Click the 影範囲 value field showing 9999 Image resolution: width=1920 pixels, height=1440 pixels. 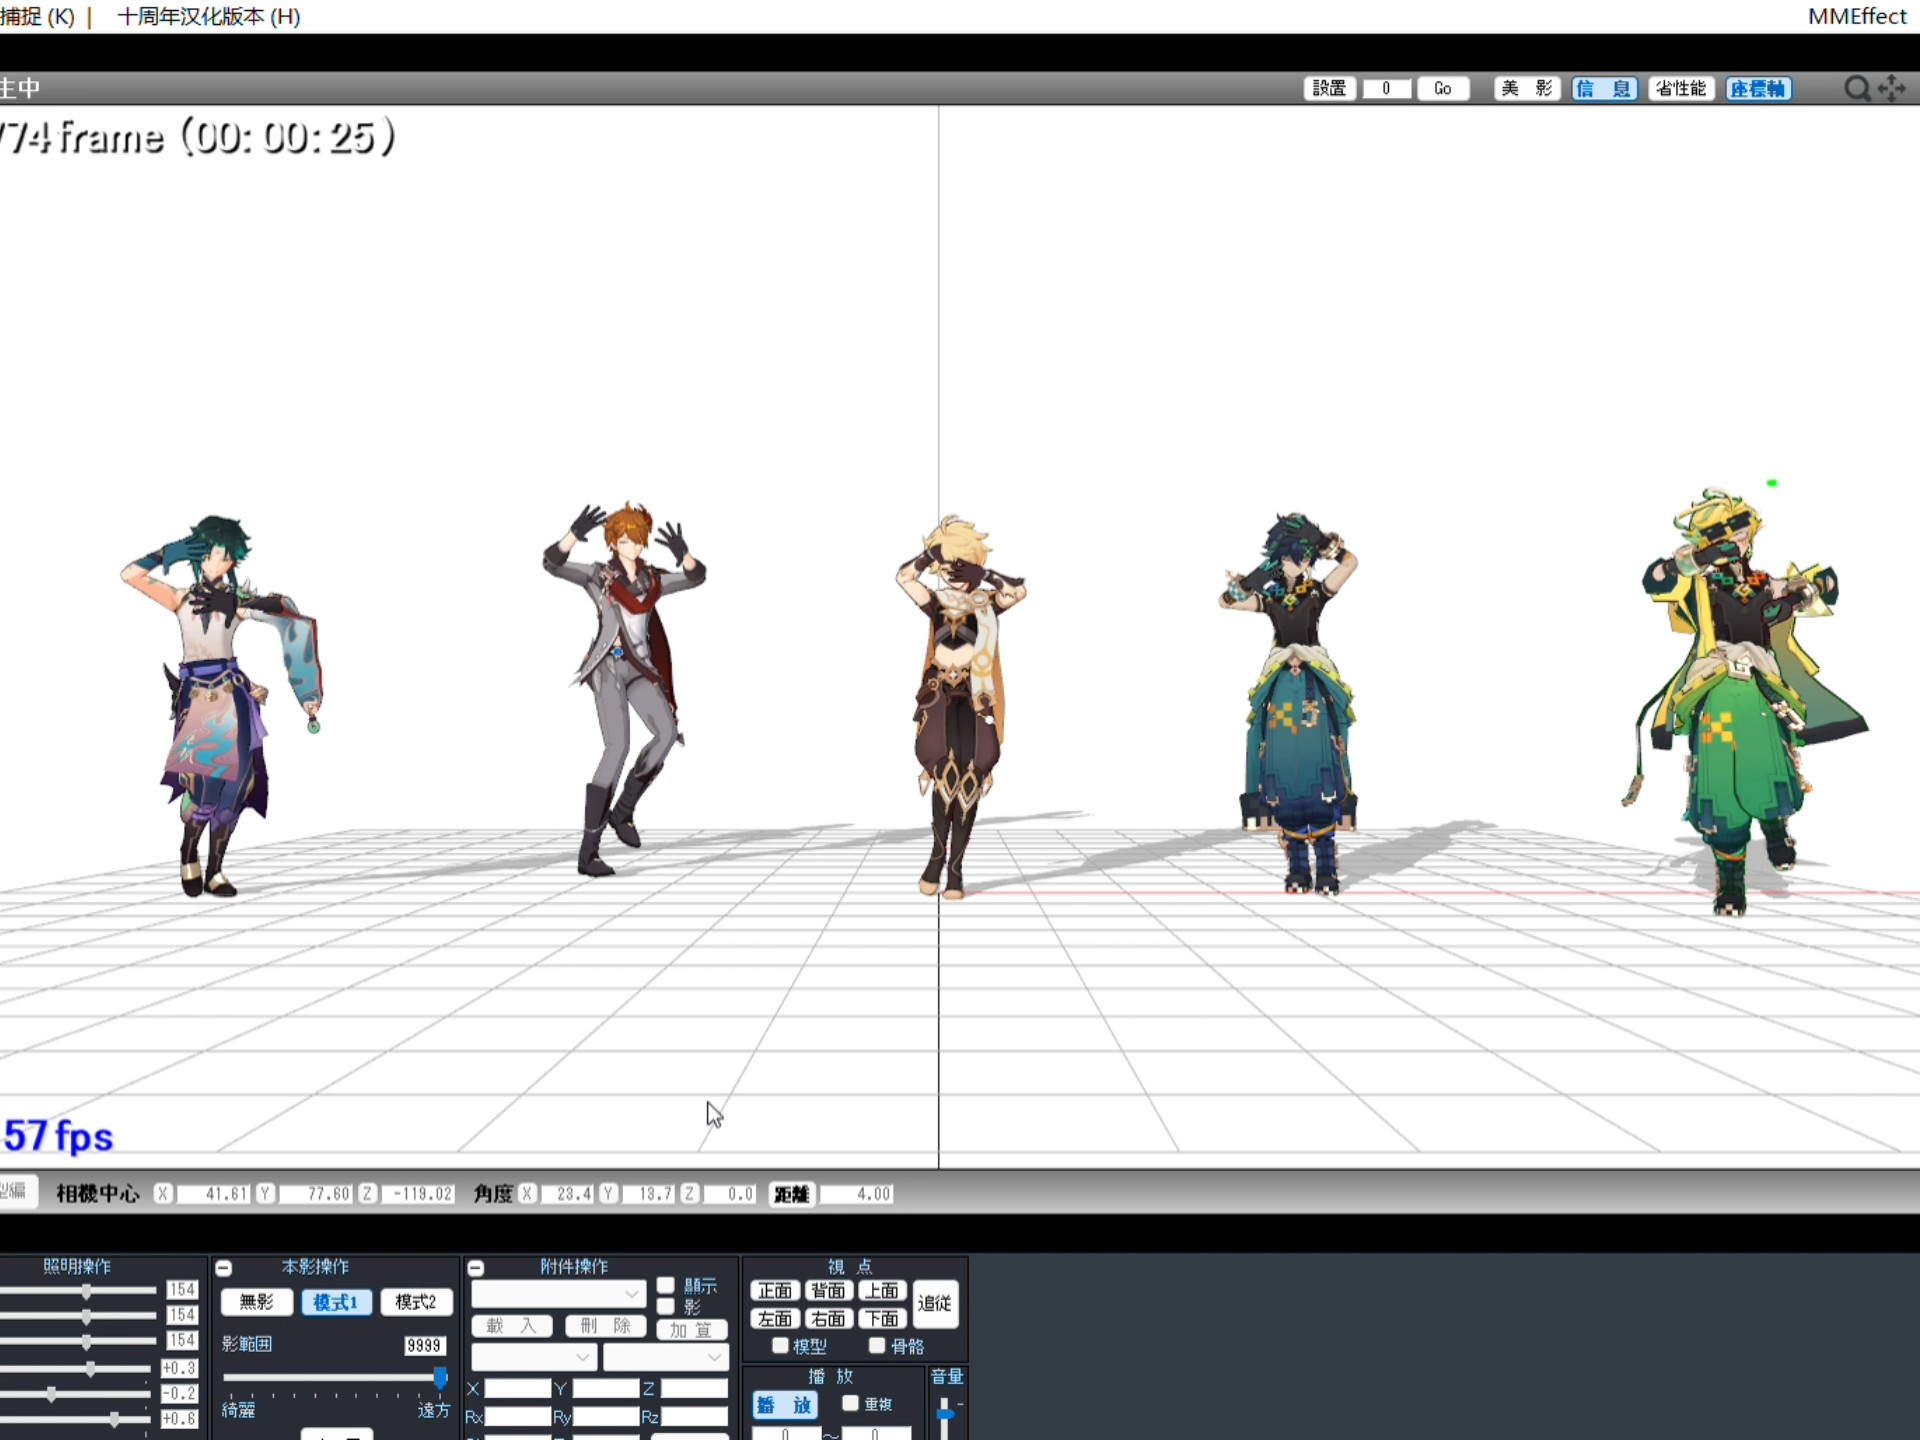[424, 1345]
